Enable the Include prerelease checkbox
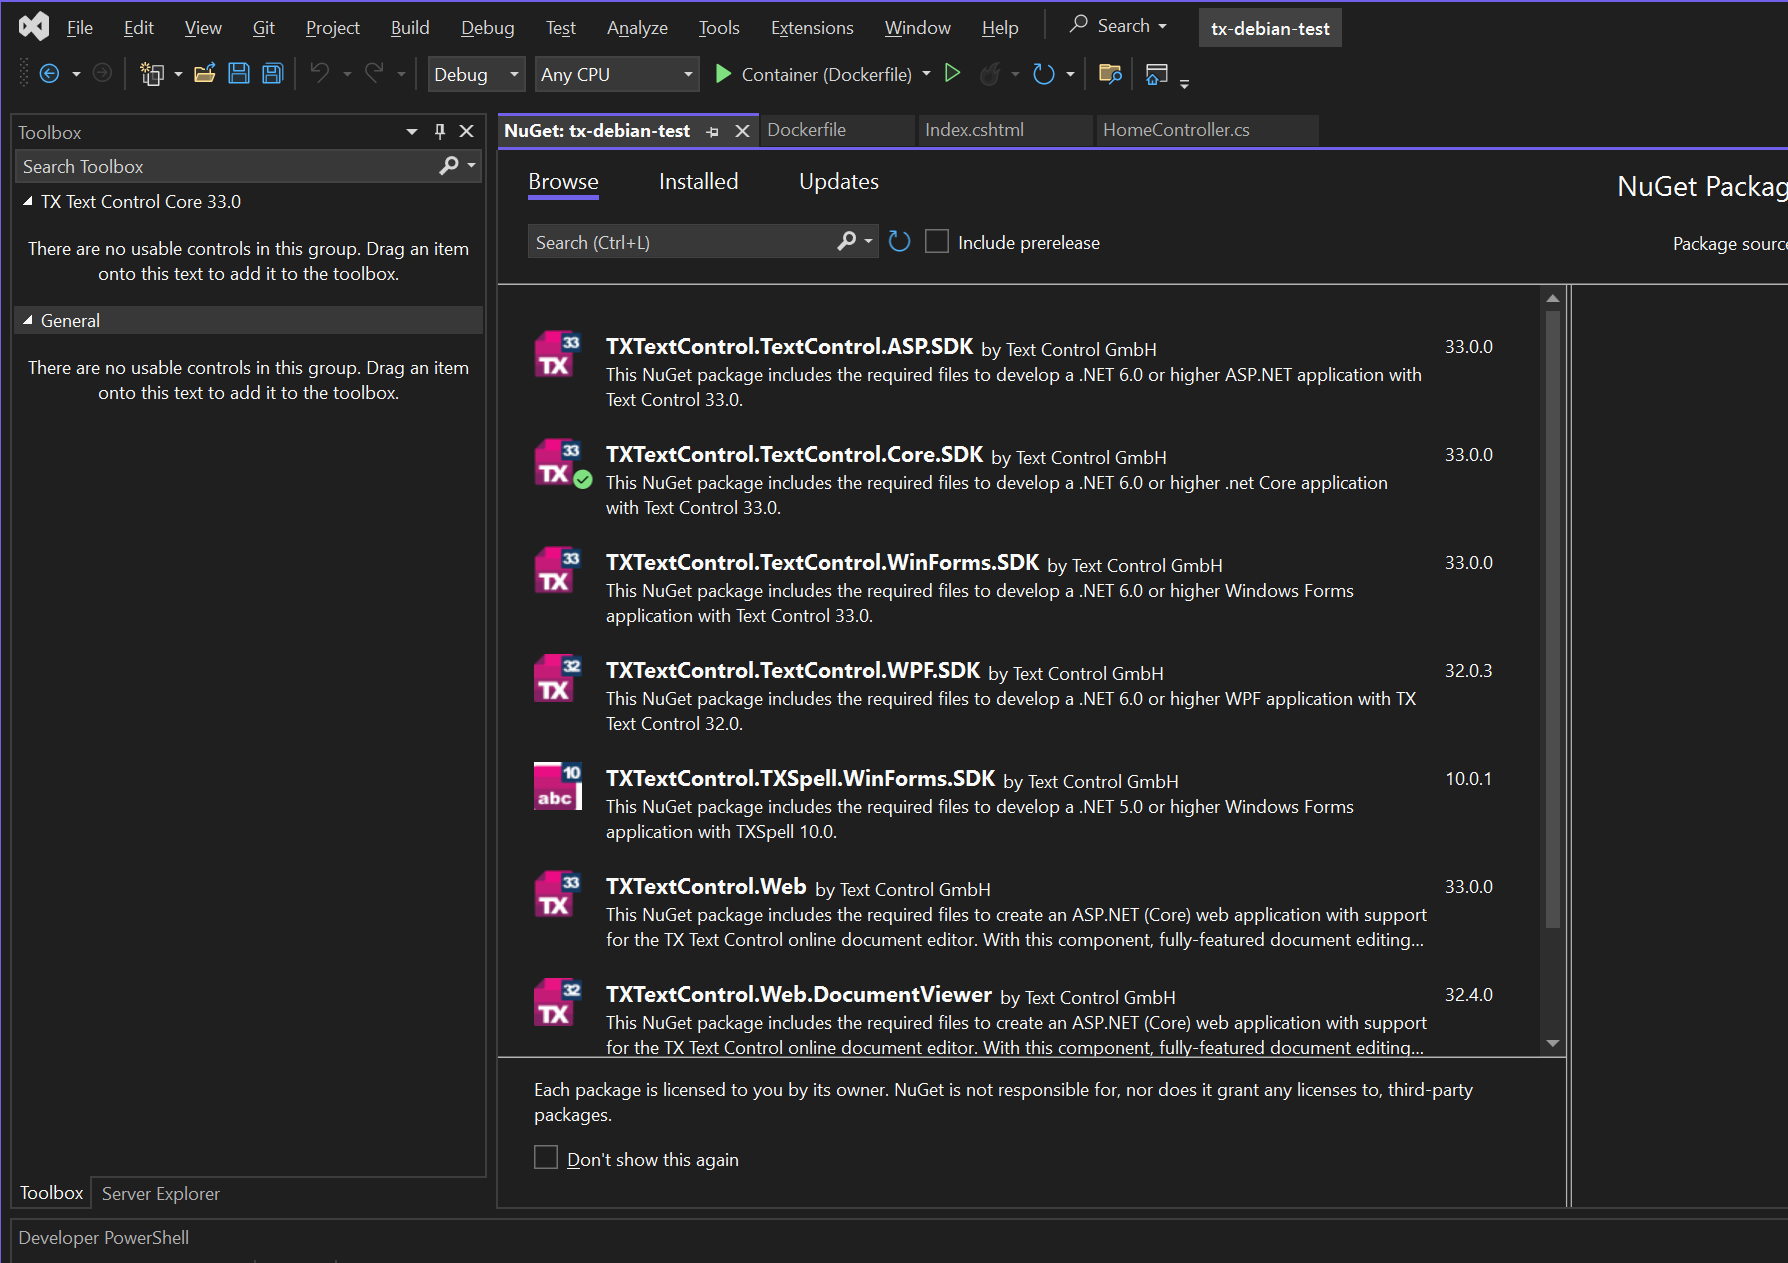This screenshot has height=1263, width=1788. (937, 242)
